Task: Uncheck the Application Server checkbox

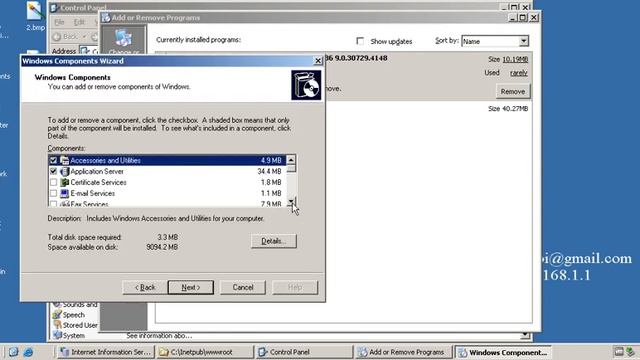Action: pos(53,171)
